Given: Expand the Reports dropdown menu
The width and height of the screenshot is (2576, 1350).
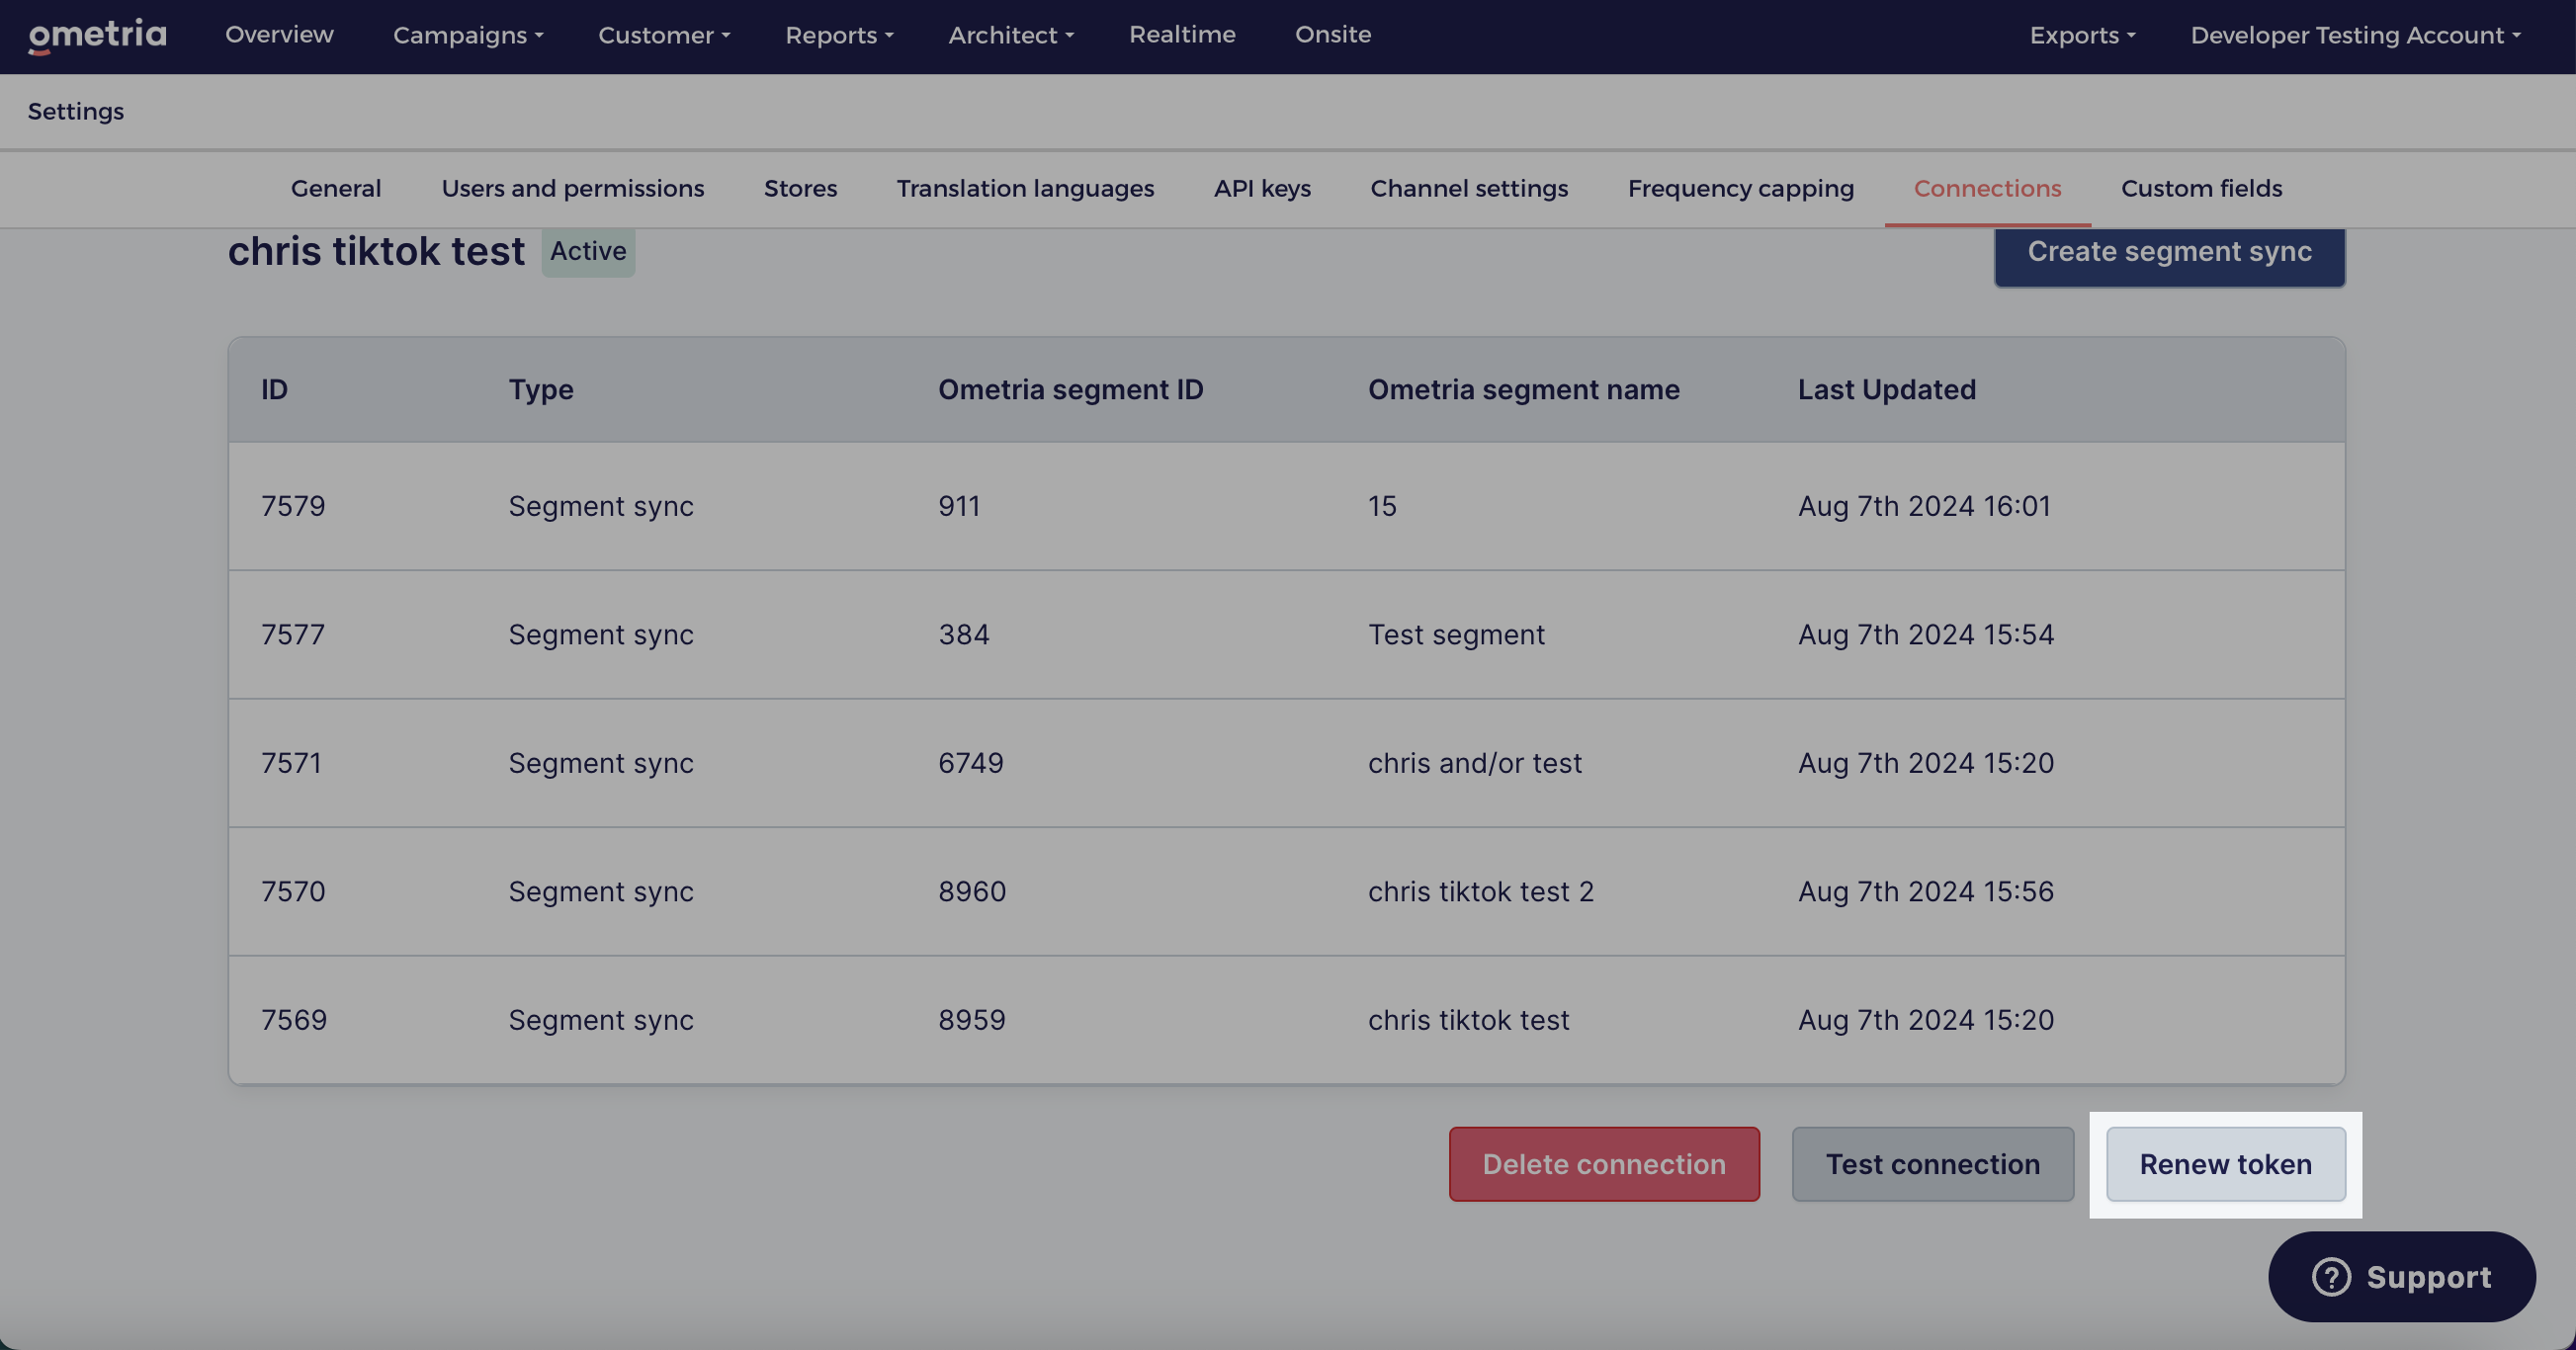Looking at the screenshot, I should coord(839,35).
